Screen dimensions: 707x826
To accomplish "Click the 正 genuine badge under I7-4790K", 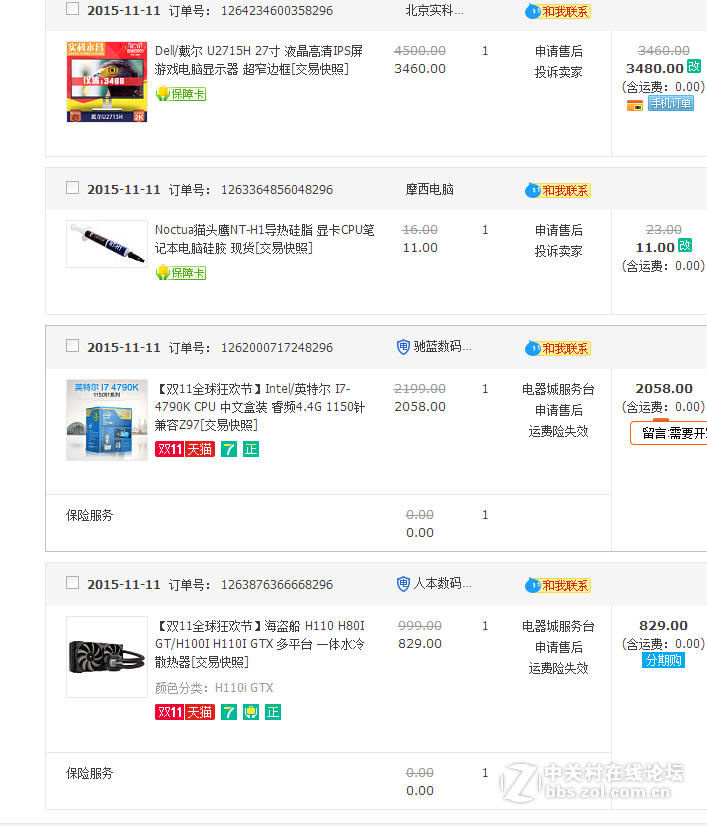I will pos(251,449).
